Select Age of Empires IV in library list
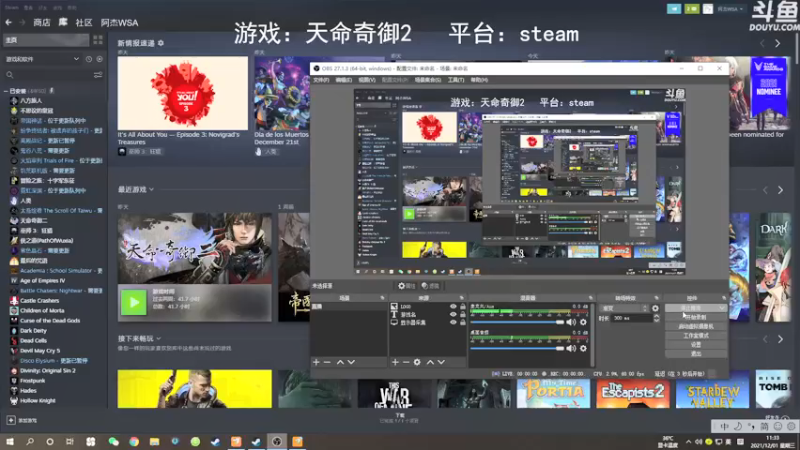The height and width of the screenshot is (450, 800). [x=42, y=281]
